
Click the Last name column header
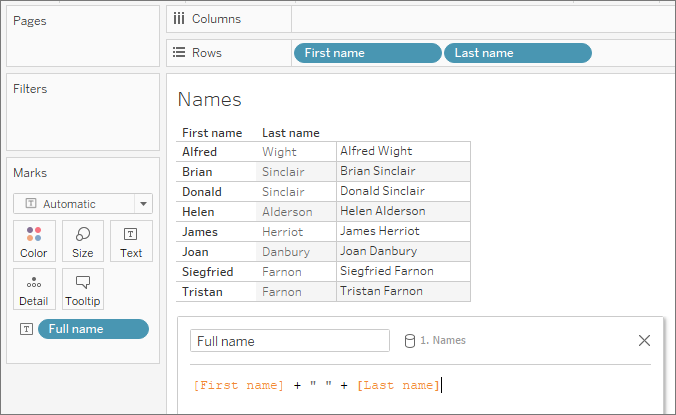[291, 133]
